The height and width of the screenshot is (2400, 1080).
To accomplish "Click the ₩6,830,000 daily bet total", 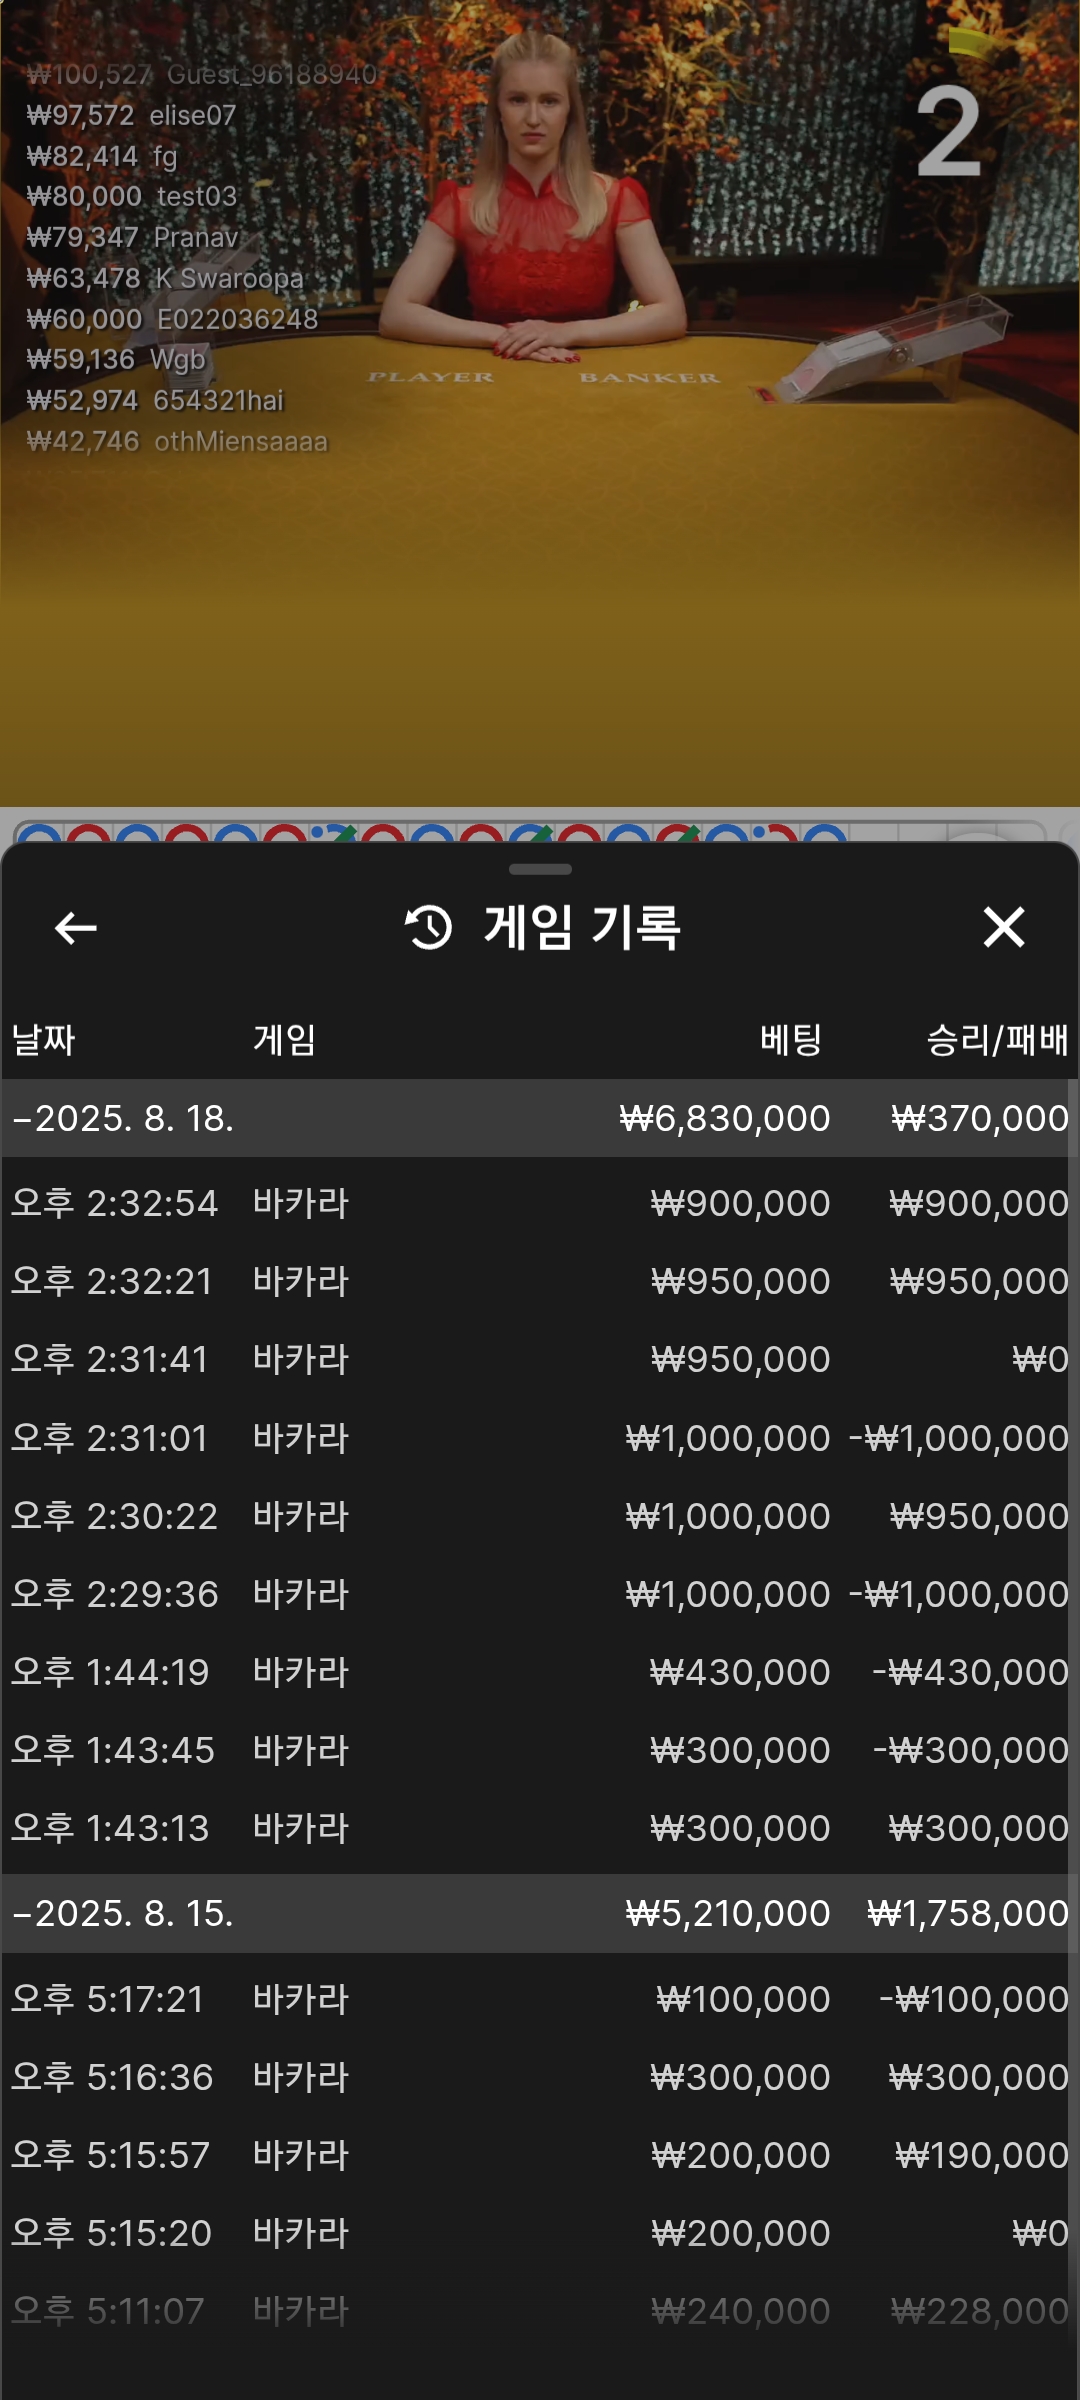I will coord(725,1118).
